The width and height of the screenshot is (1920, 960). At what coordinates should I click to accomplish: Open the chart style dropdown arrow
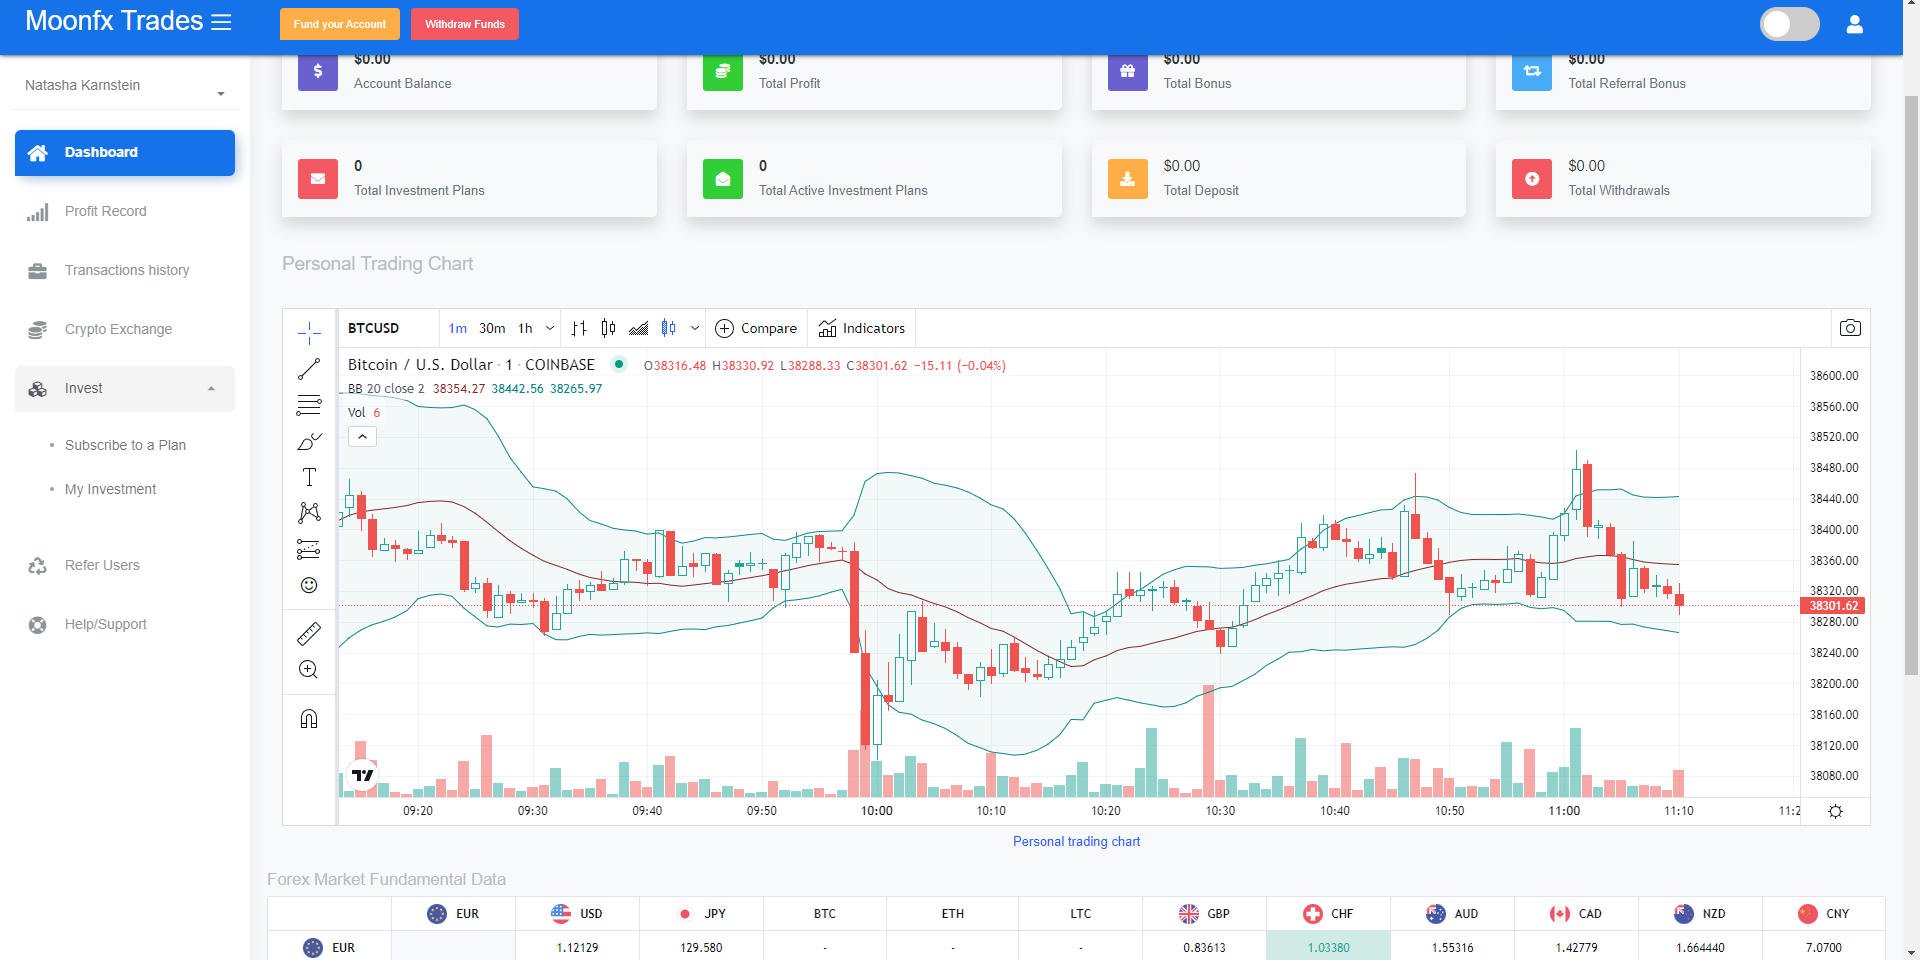pyautogui.click(x=694, y=328)
